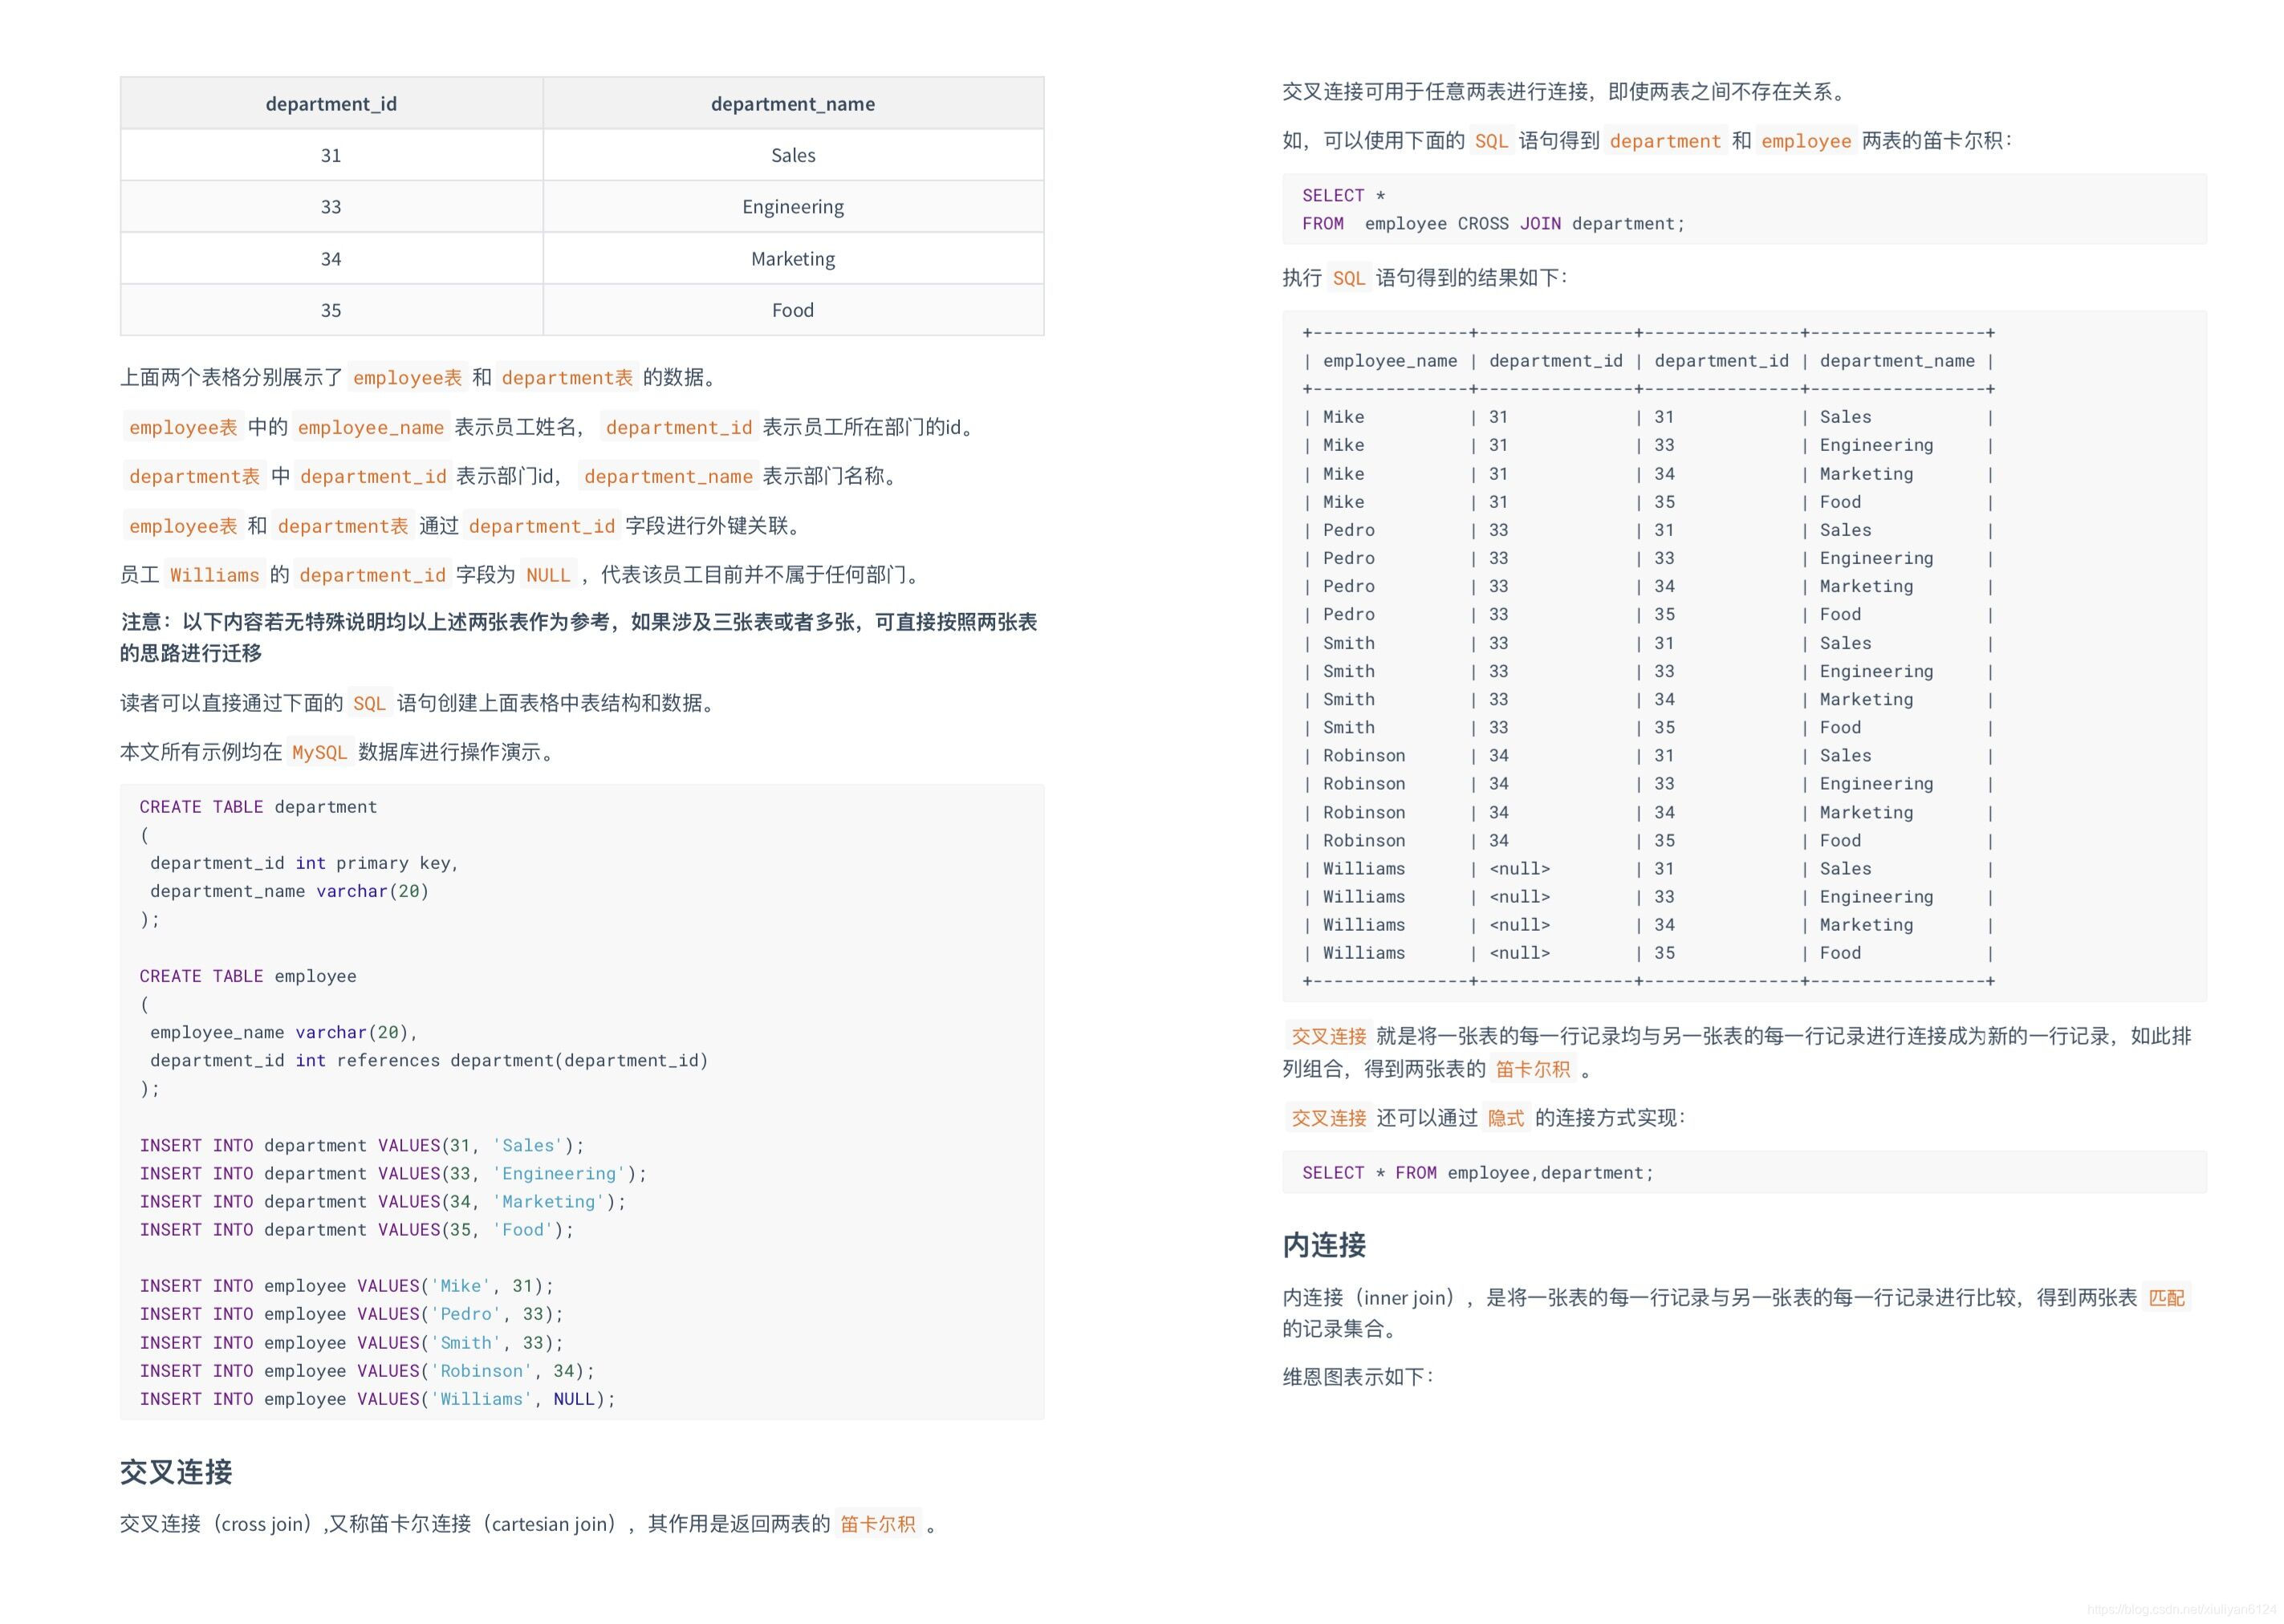Click the CREATE TABLE department code line
This screenshot has width=2284, height=1624.
pos(258,806)
